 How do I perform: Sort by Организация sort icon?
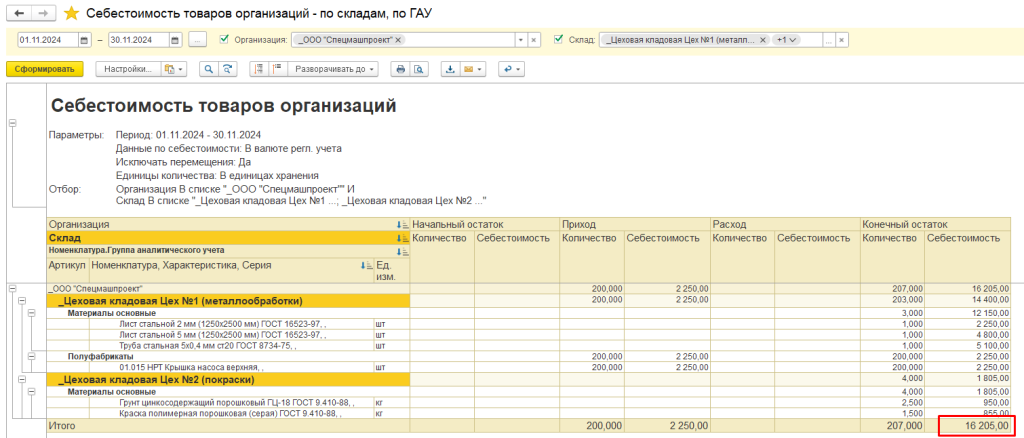(403, 225)
